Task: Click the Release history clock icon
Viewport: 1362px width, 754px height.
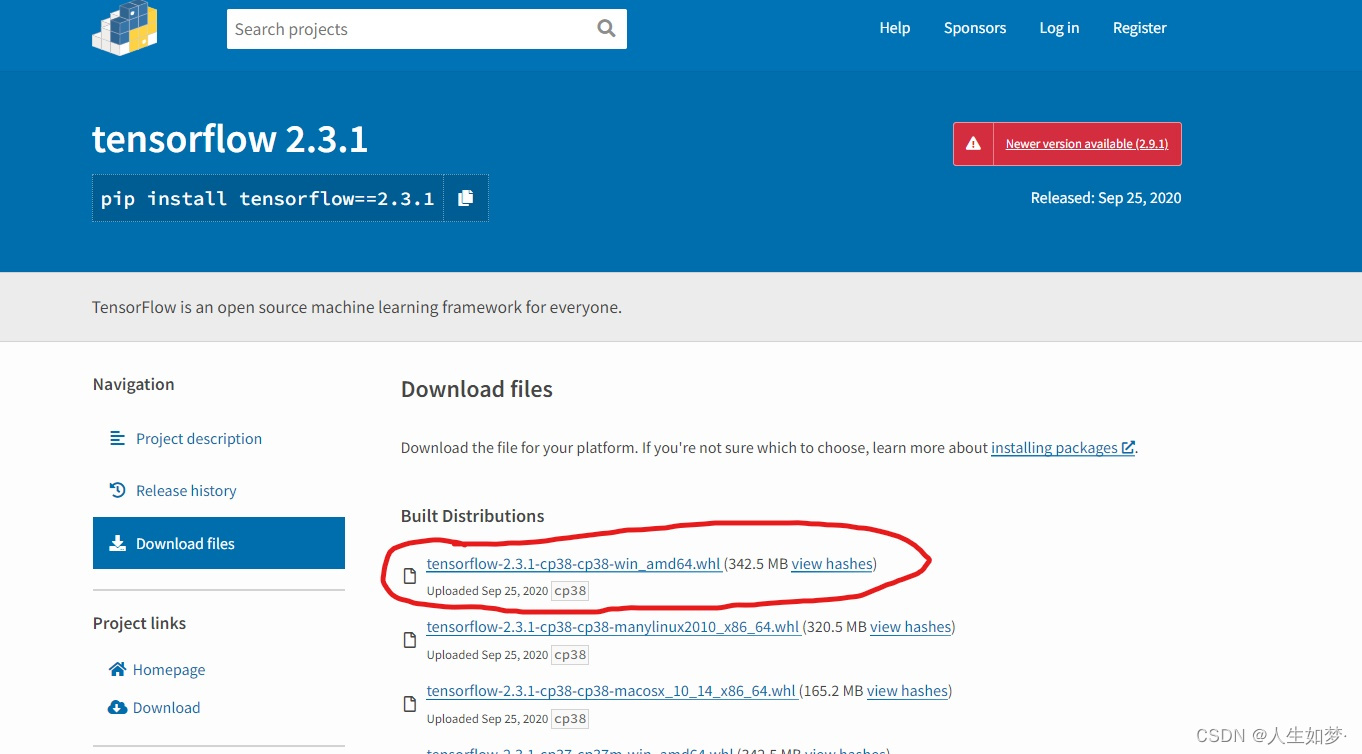Action: [x=117, y=490]
